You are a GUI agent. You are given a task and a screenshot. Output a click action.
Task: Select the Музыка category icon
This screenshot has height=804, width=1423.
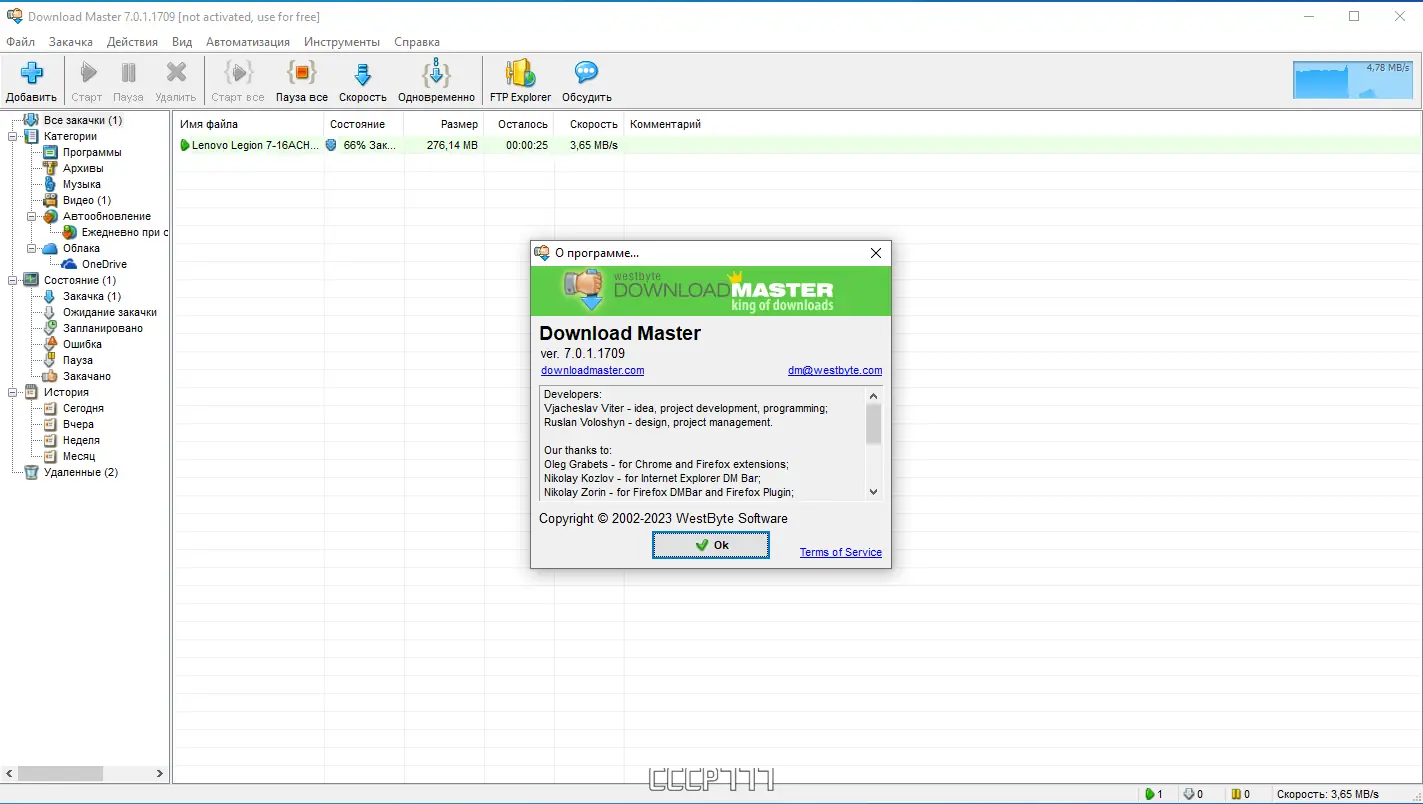coord(50,184)
